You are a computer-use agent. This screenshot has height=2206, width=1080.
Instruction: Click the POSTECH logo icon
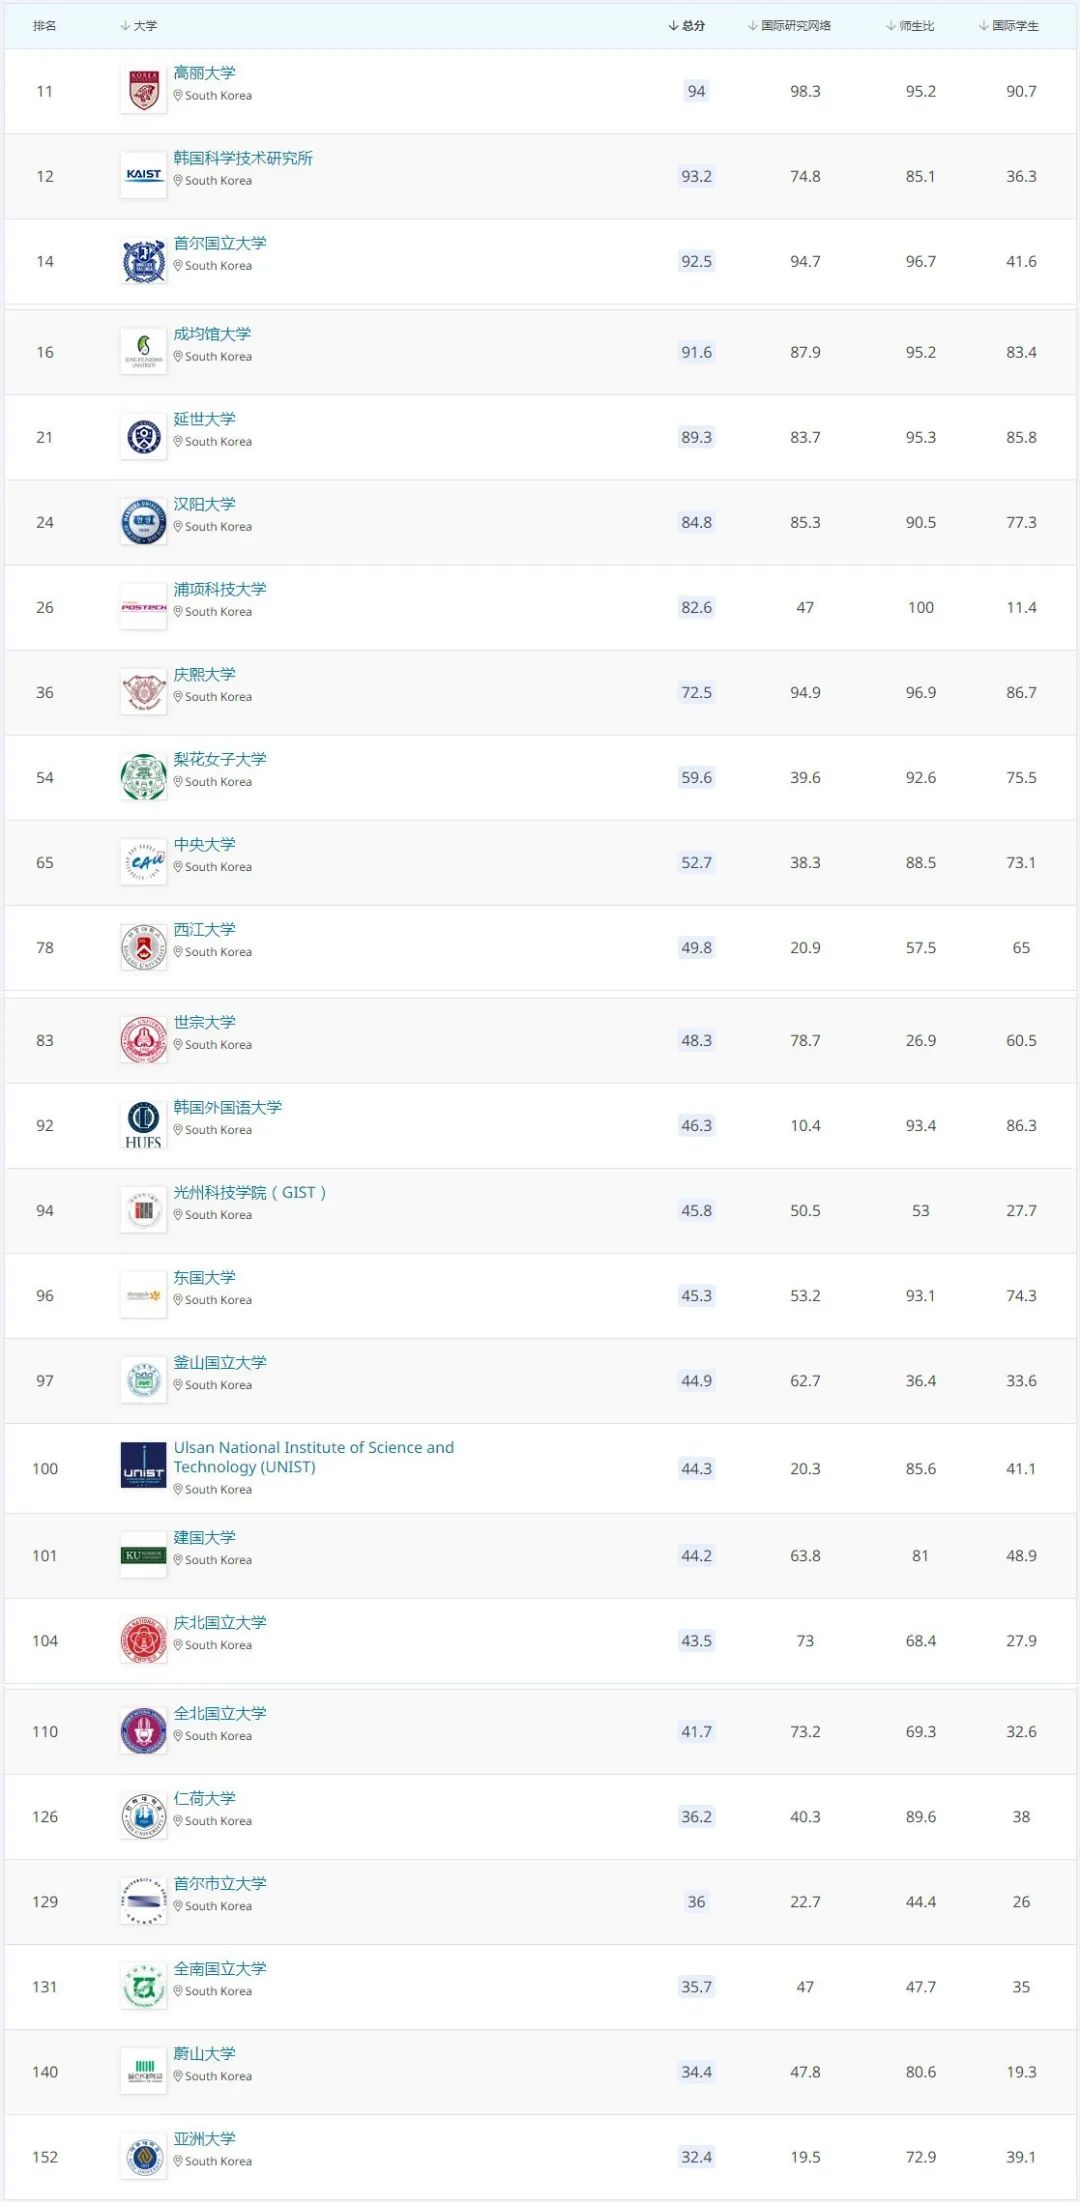click(143, 607)
